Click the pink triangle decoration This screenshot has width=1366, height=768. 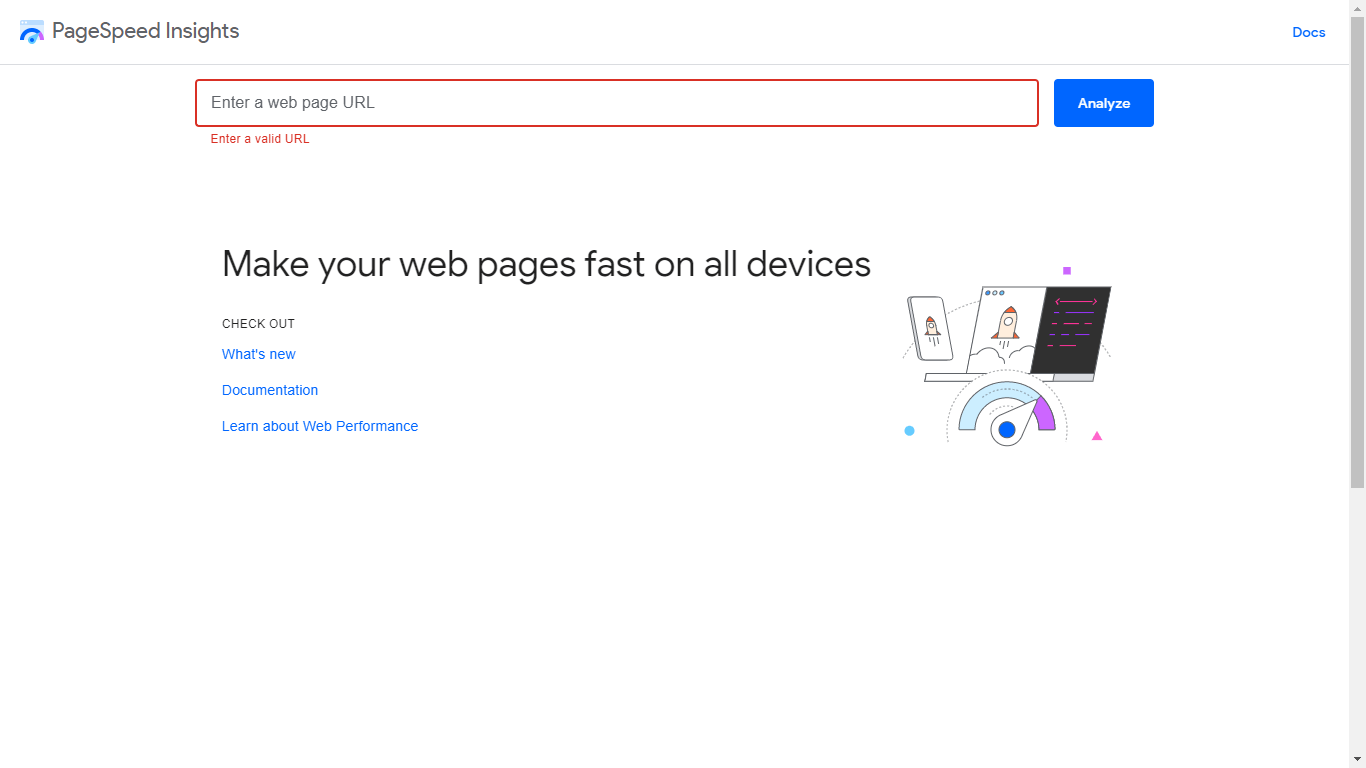(1097, 436)
